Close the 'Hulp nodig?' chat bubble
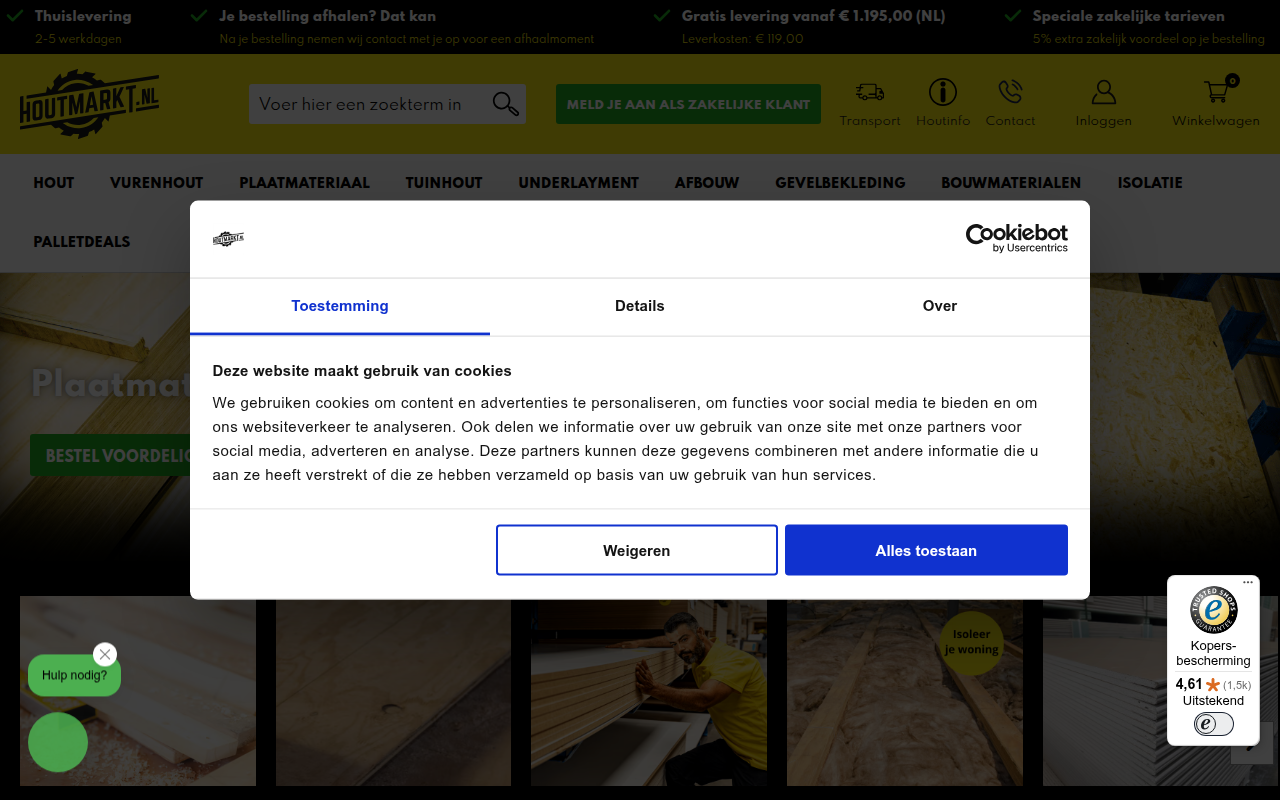Screen dimensions: 1280x800 (105, 654)
